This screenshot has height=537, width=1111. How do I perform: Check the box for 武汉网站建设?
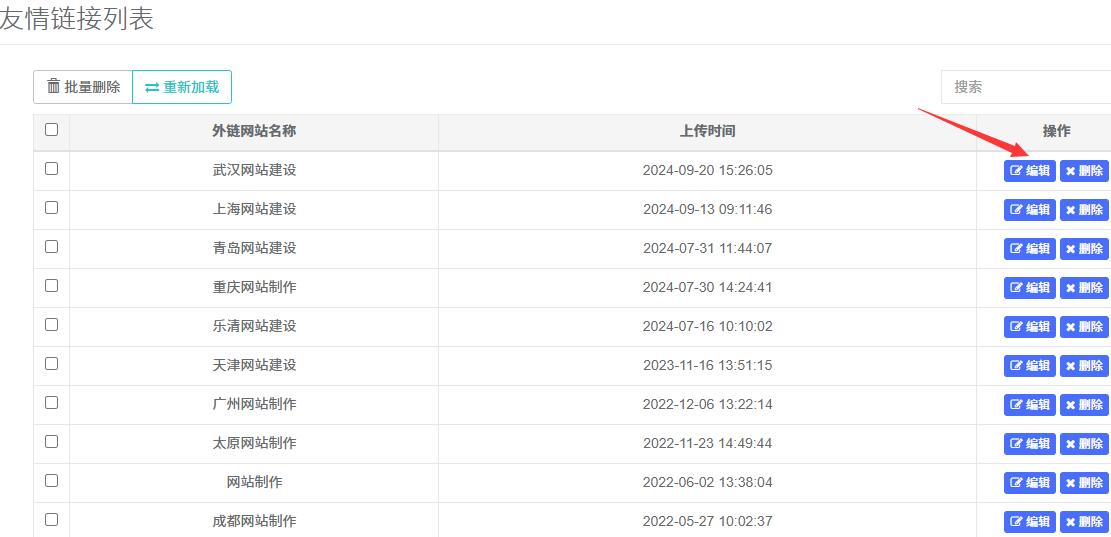point(52,169)
